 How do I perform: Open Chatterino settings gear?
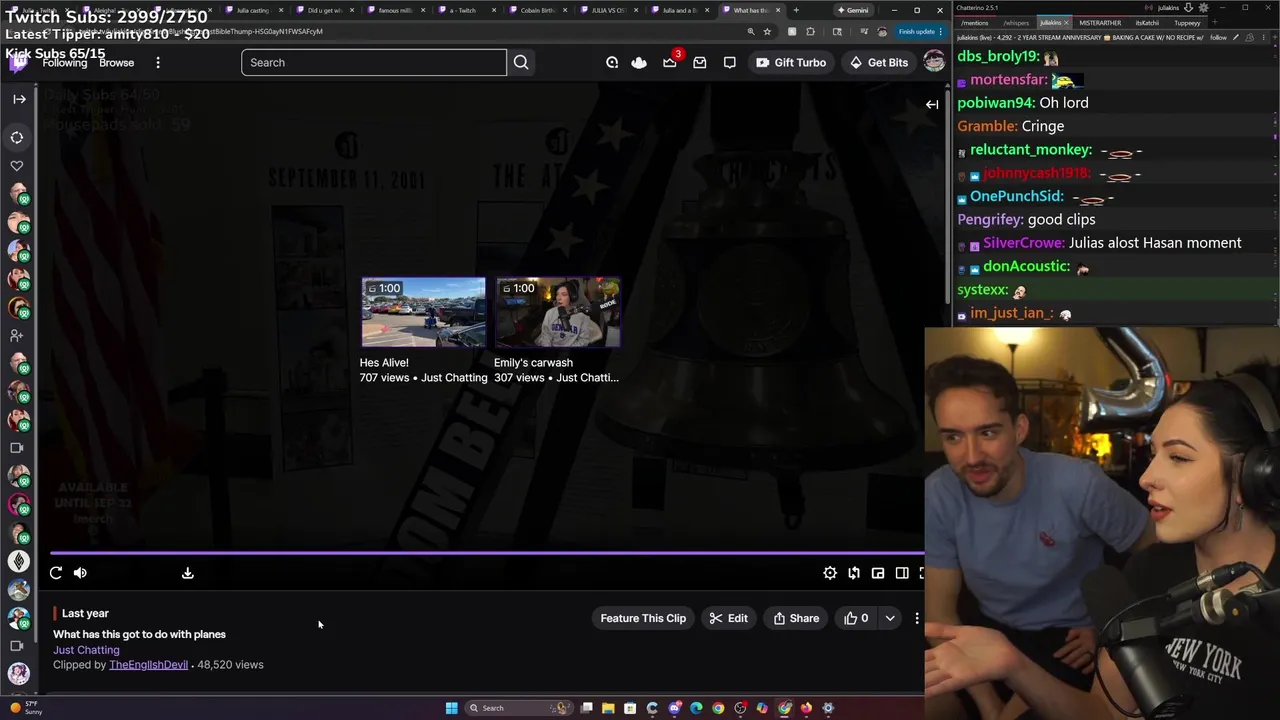[1203, 7]
